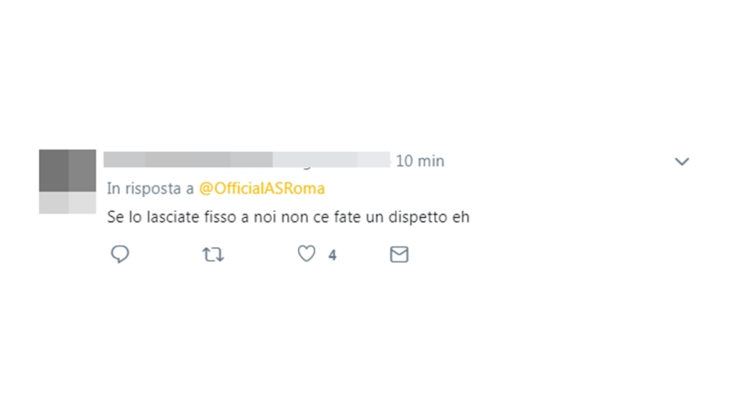Retweet using the arrows icon
This screenshot has height=409, width=736.
coord(213,255)
